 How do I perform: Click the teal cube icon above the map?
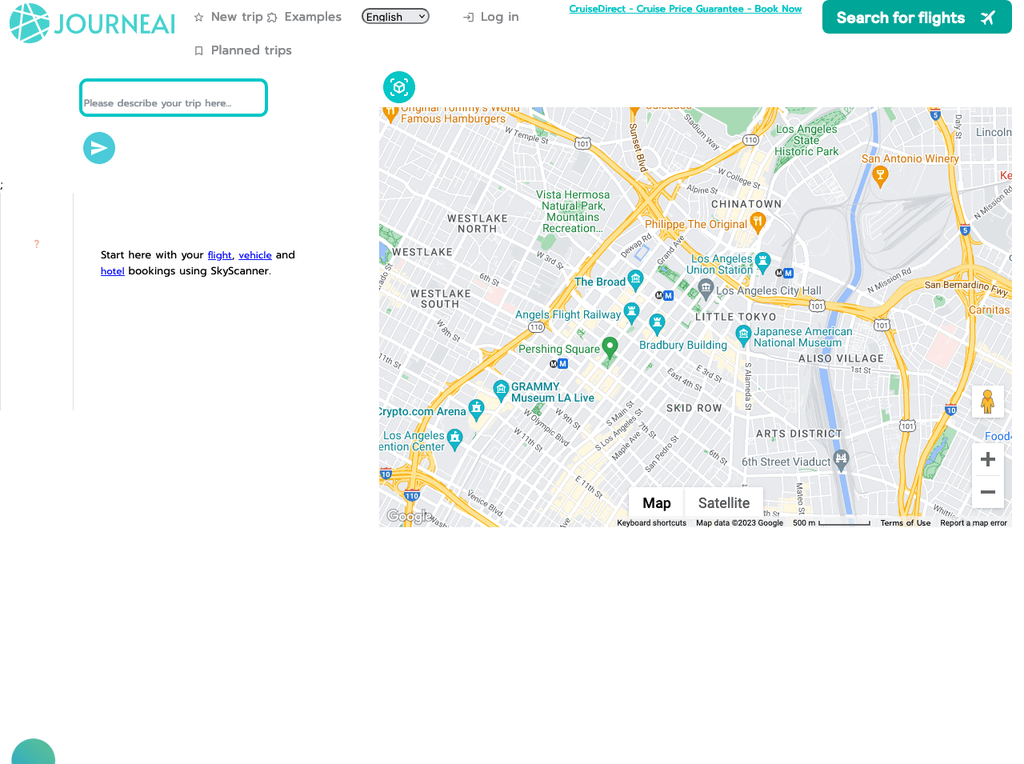pyautogui.click(x=399, y=87)
